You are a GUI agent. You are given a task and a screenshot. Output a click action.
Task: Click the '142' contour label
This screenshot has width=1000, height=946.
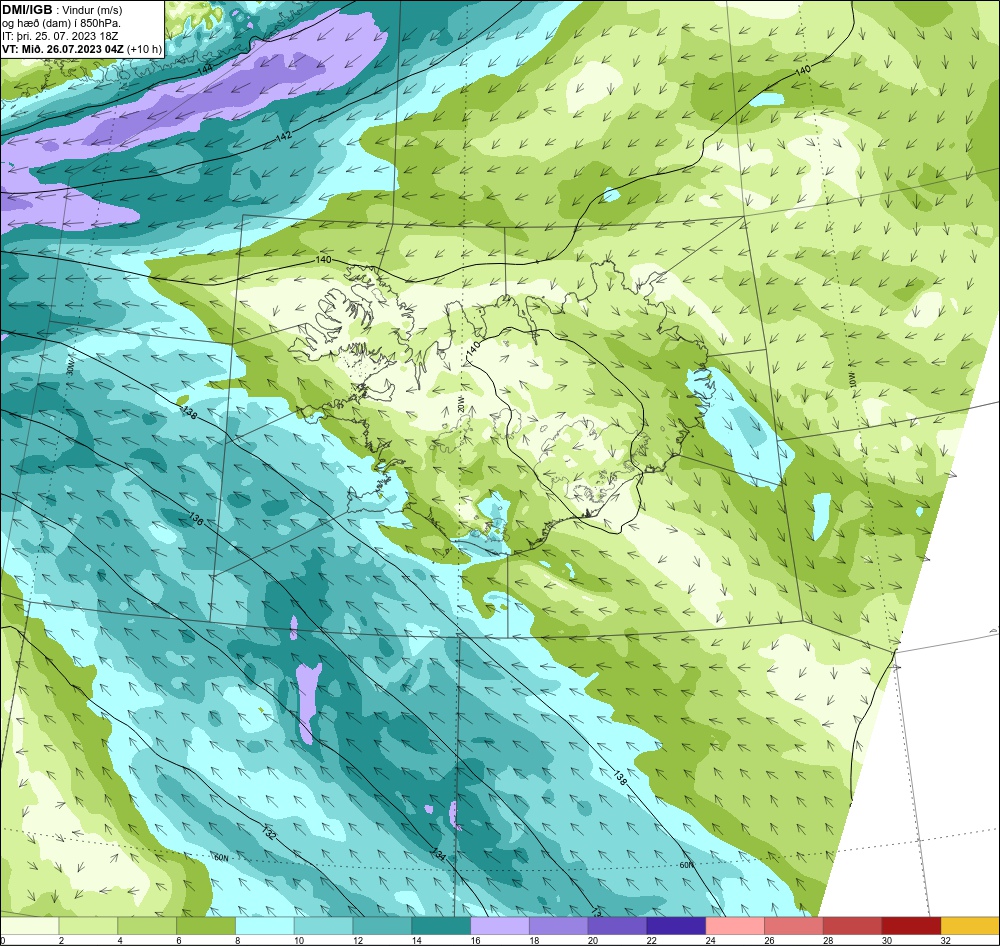coord(284,137)
